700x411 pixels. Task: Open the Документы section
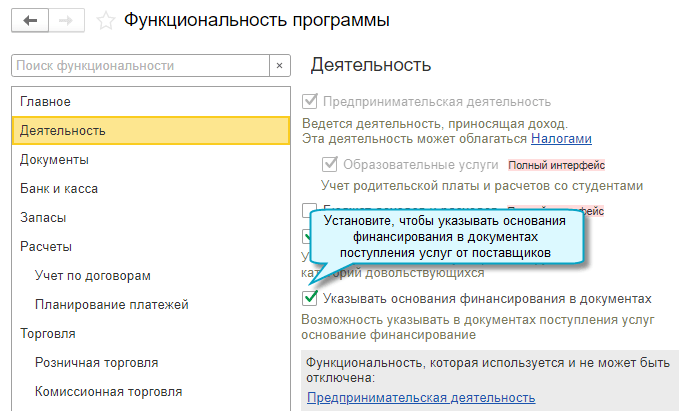[x=54, y=159]
